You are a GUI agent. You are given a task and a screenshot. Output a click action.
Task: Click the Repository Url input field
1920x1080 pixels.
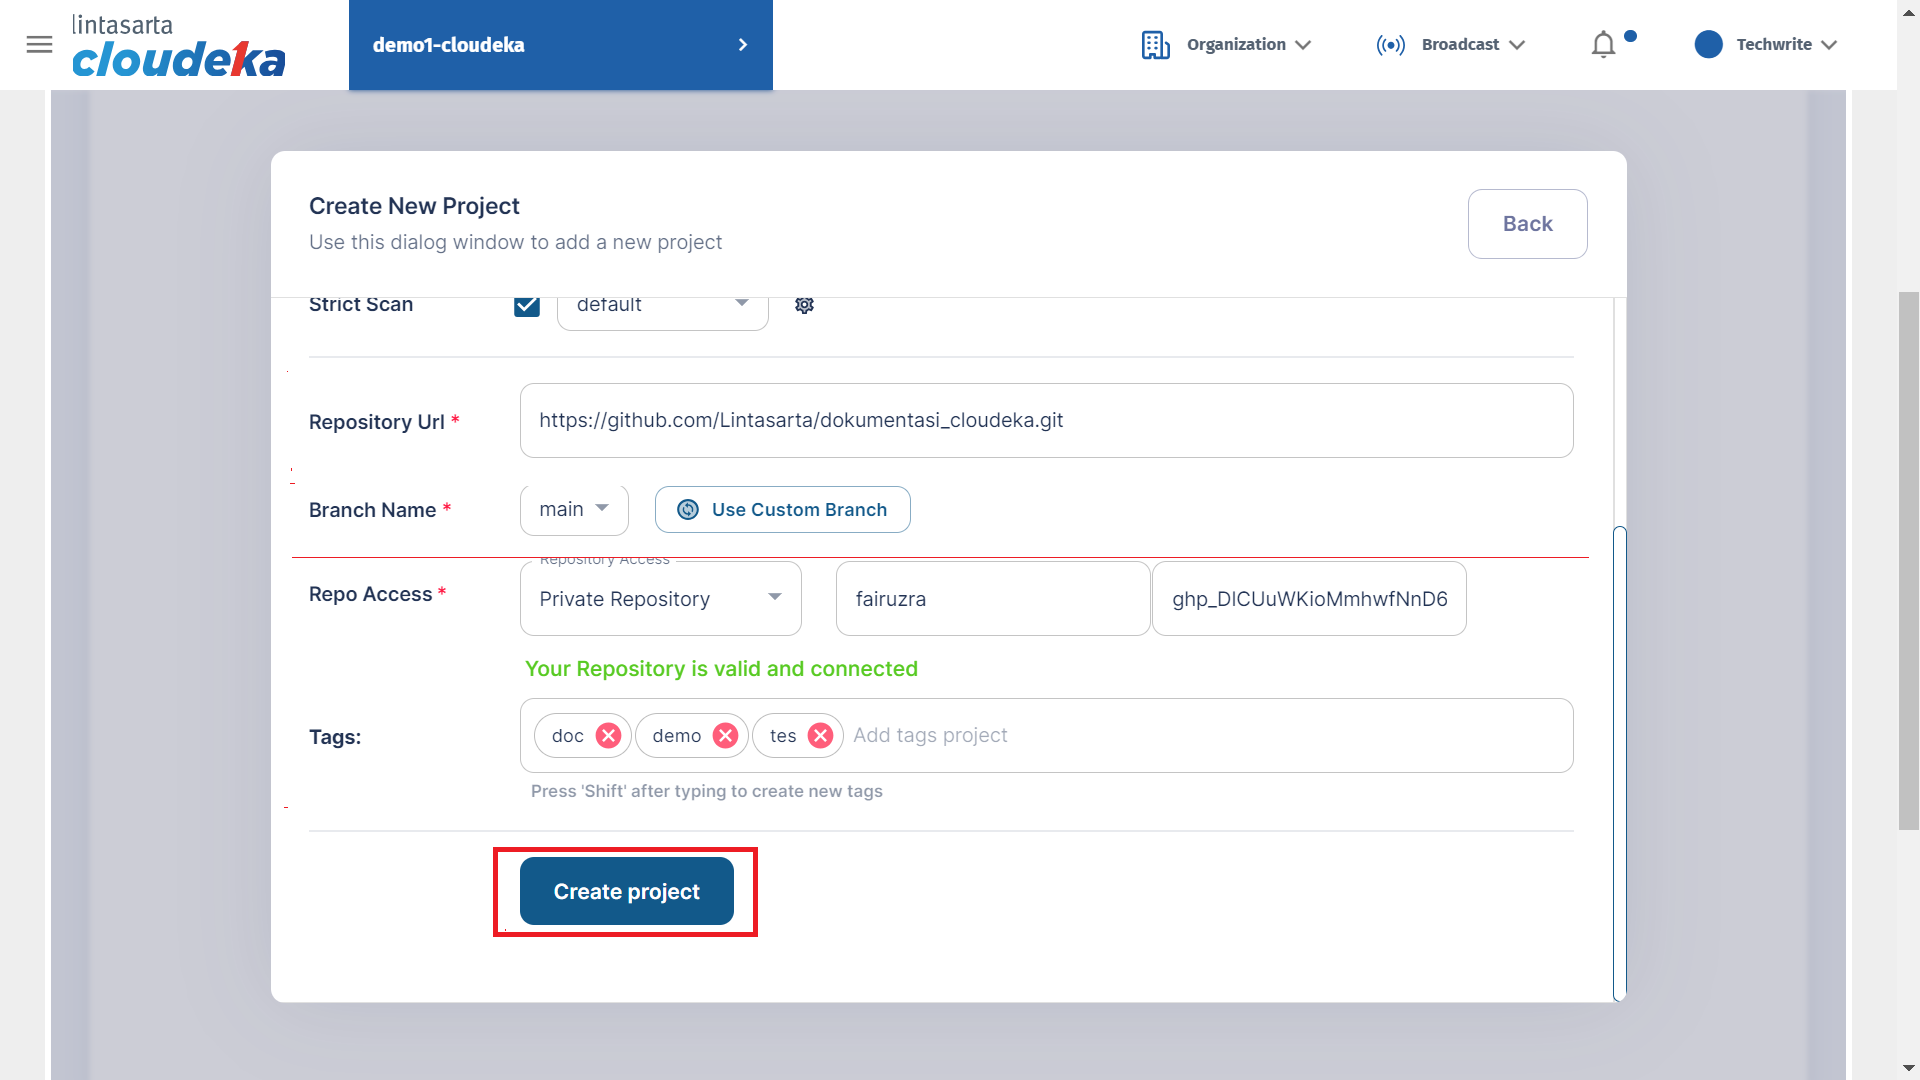click(x=1045, y=421)
